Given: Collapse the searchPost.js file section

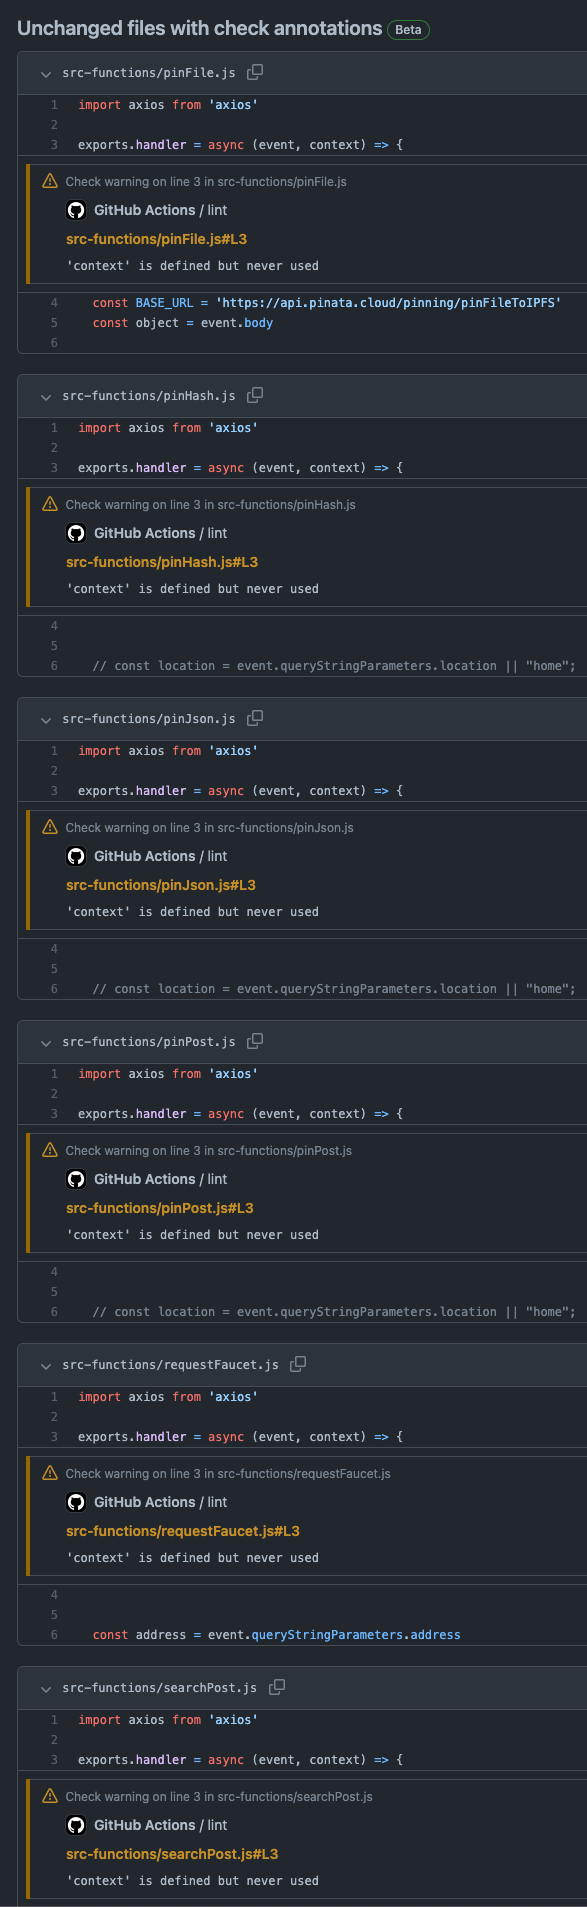Looking at the screenshot, I should 46,1688.
